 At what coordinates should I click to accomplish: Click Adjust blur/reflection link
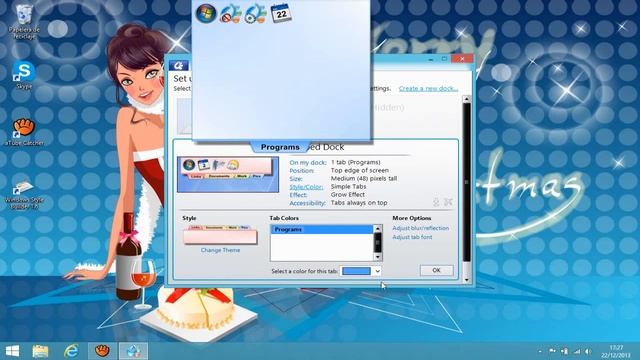pos(420,228)
